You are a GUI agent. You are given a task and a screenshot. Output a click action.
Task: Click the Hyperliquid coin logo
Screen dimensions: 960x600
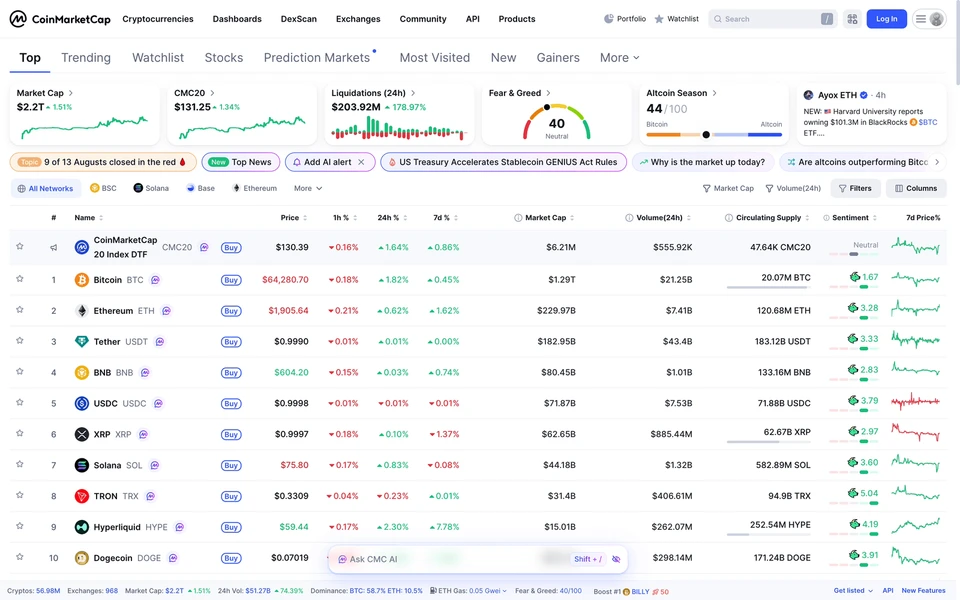coord(81,527)
